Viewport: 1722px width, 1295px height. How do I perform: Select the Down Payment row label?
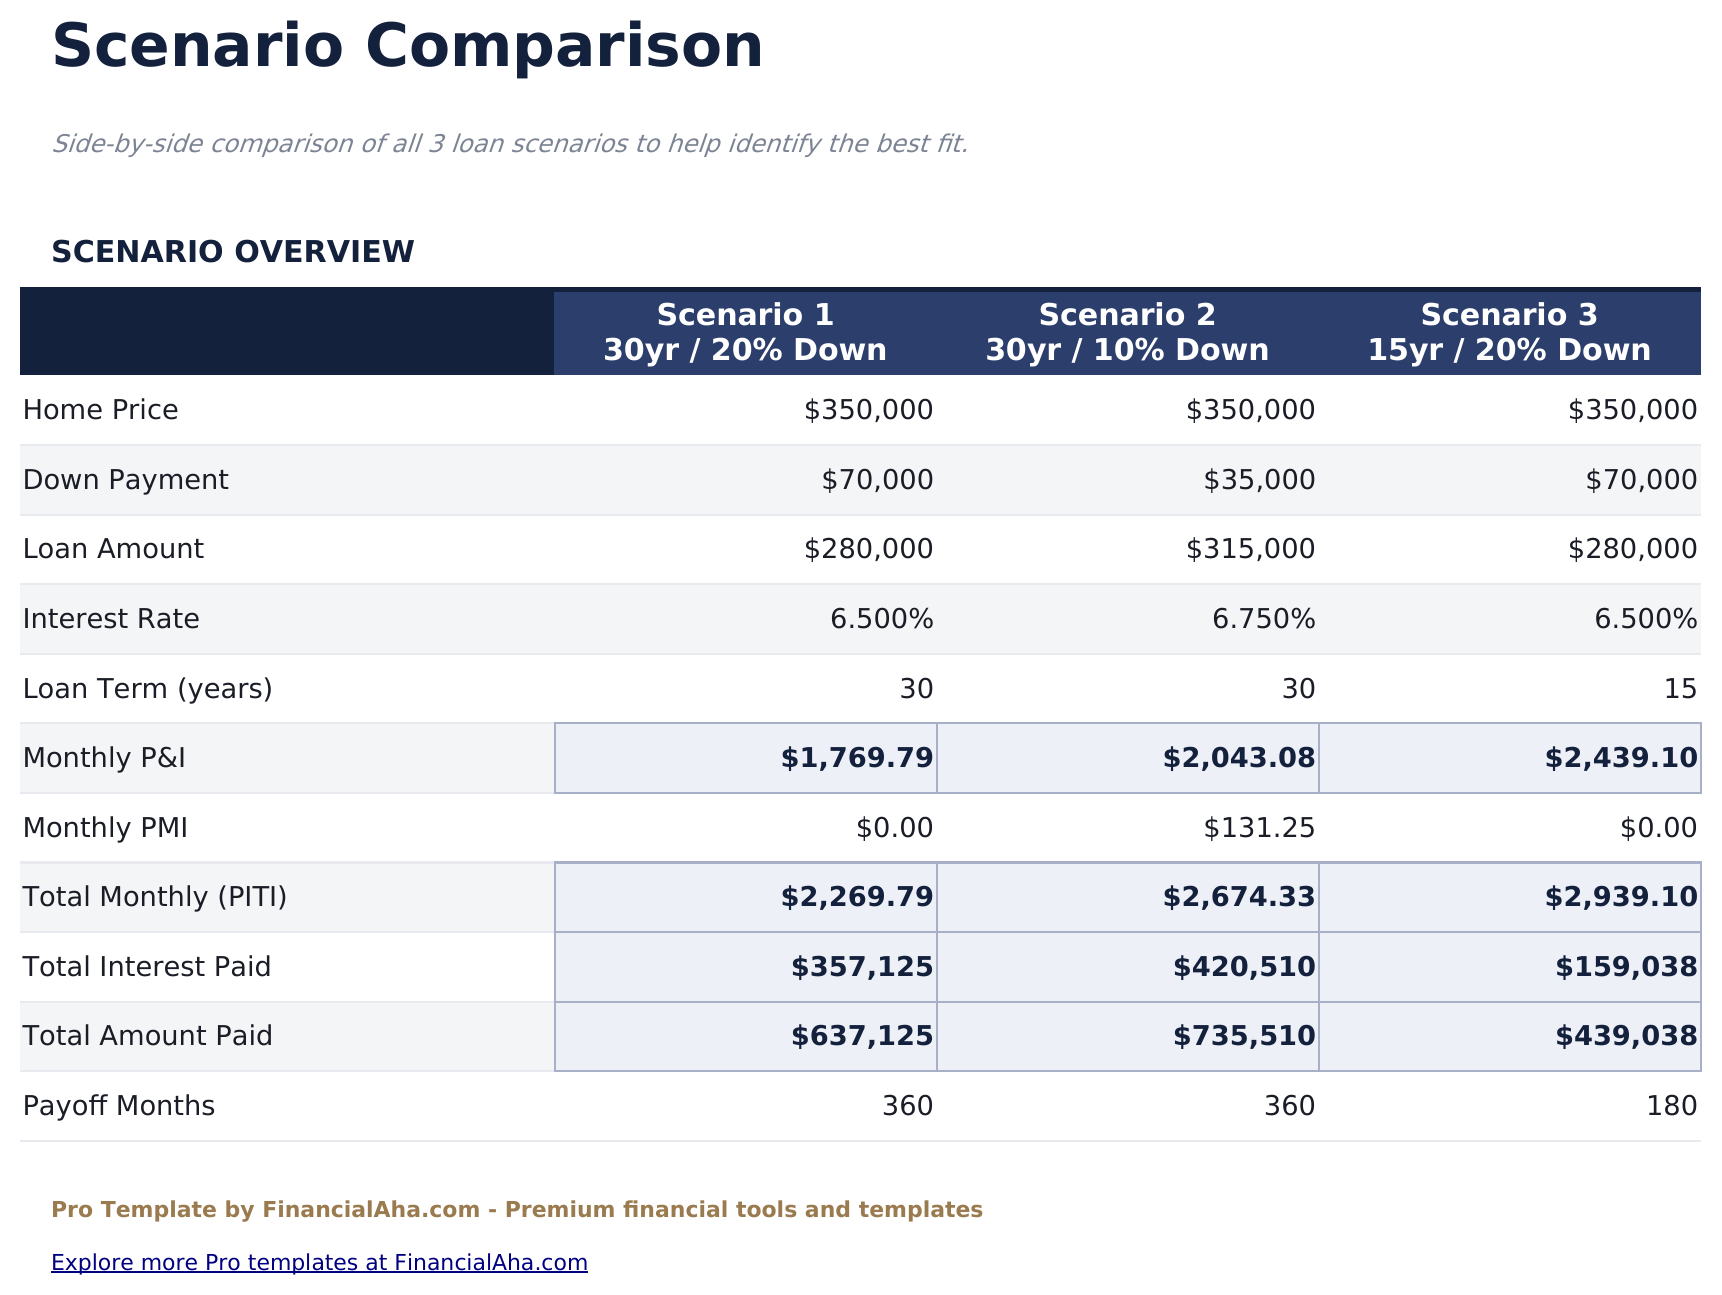click(x=124, y=479)
